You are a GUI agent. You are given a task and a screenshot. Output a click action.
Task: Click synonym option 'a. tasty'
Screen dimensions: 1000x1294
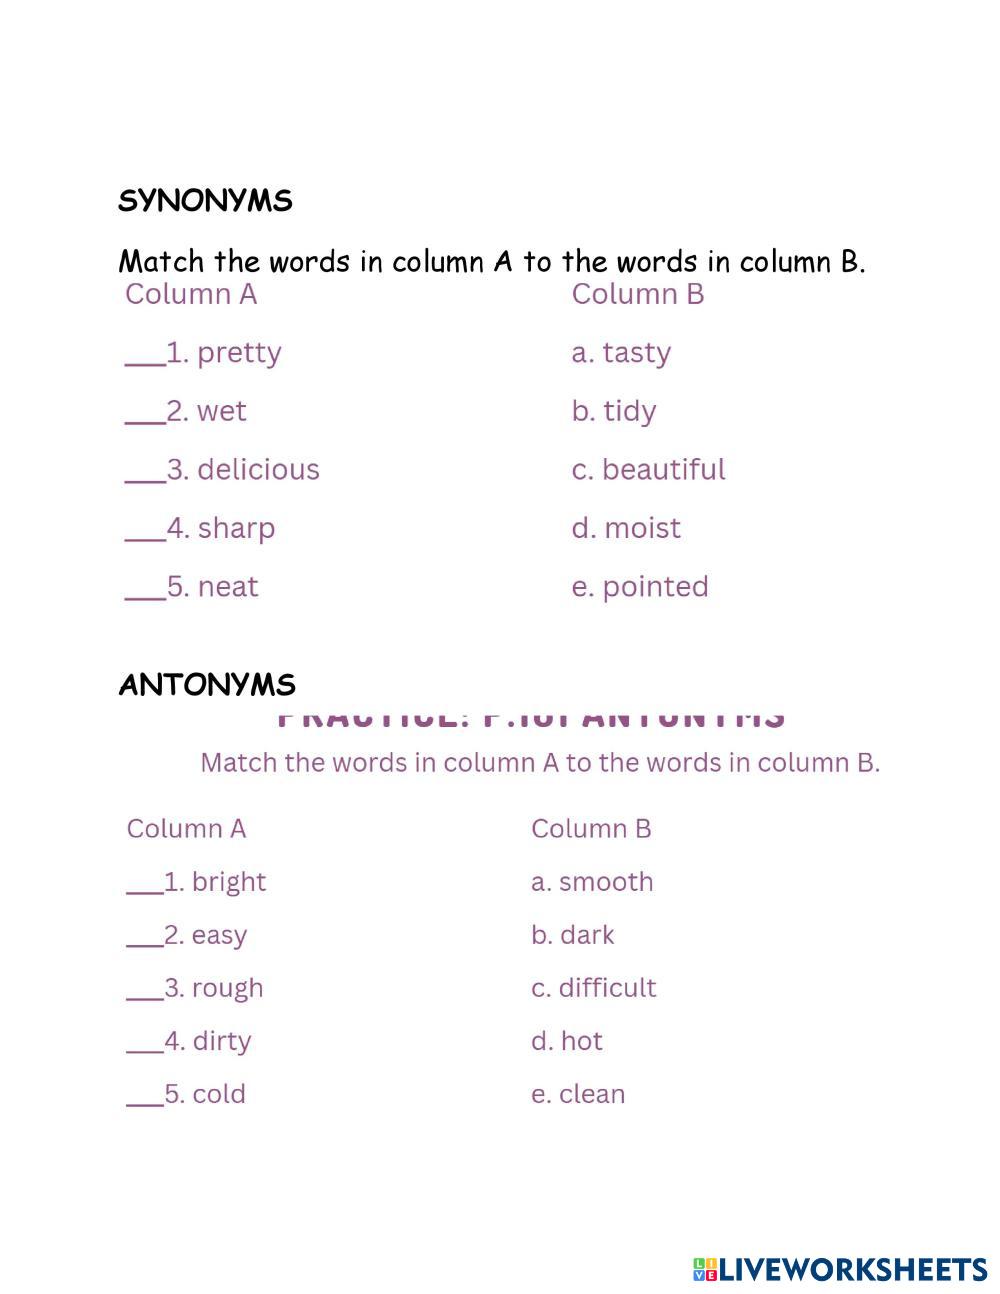point(621,353)
